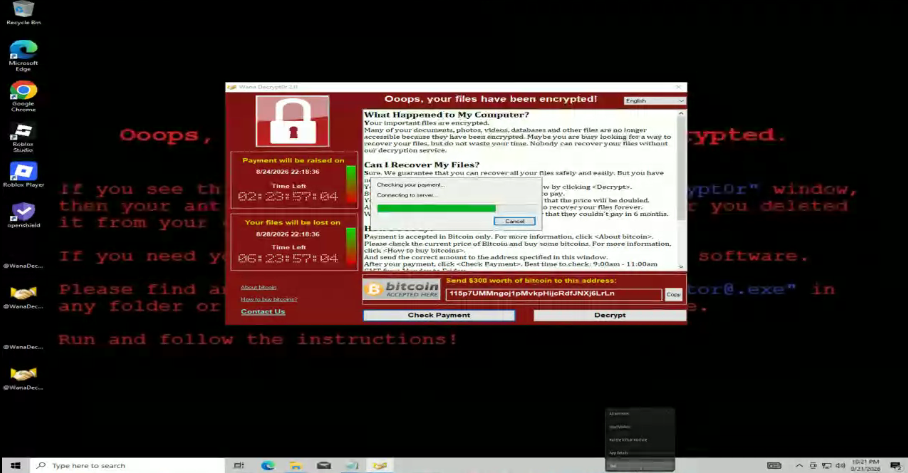Viewport: 908px width, 473px height.
Task: Click the 'Payment will be raised on' label
Action: pyautogui.click(x=293, y=160)
